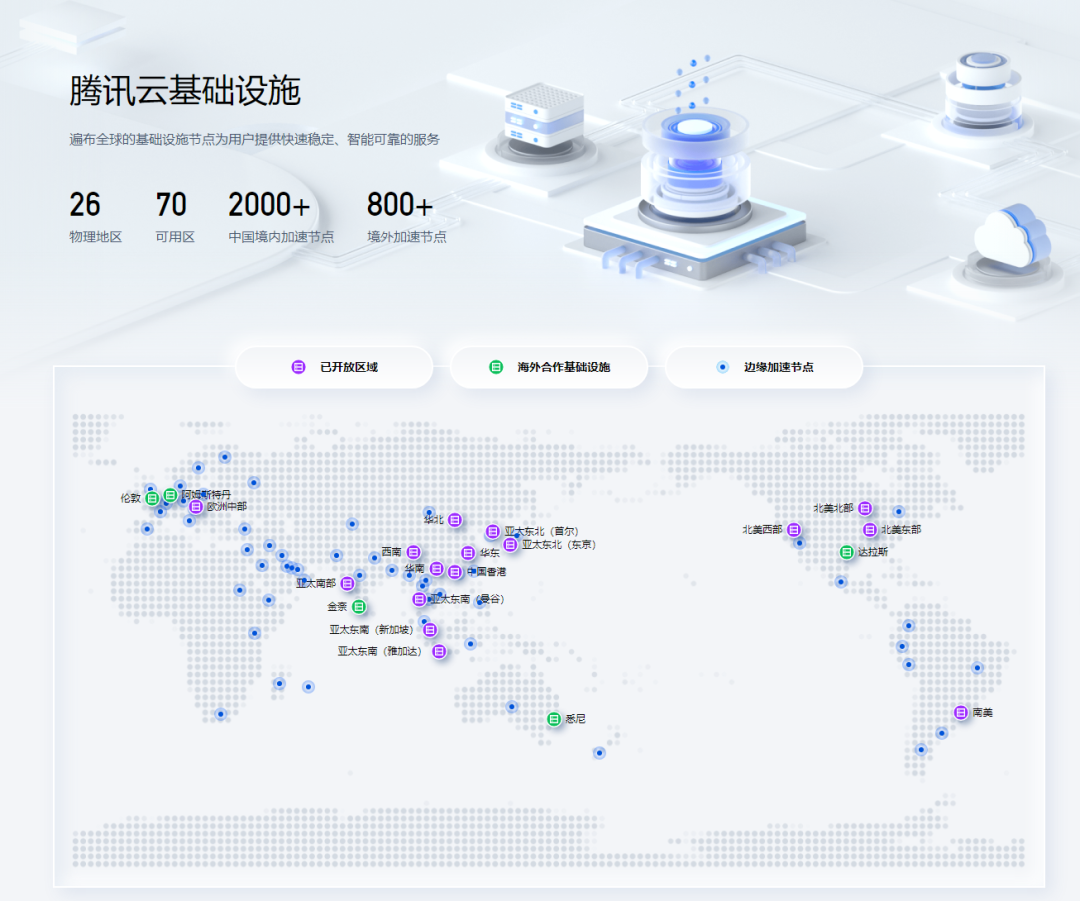Select the 南美 region purple marker
Image resolution: width=1080 pixels, height=901 pixels.
(961, 712)
